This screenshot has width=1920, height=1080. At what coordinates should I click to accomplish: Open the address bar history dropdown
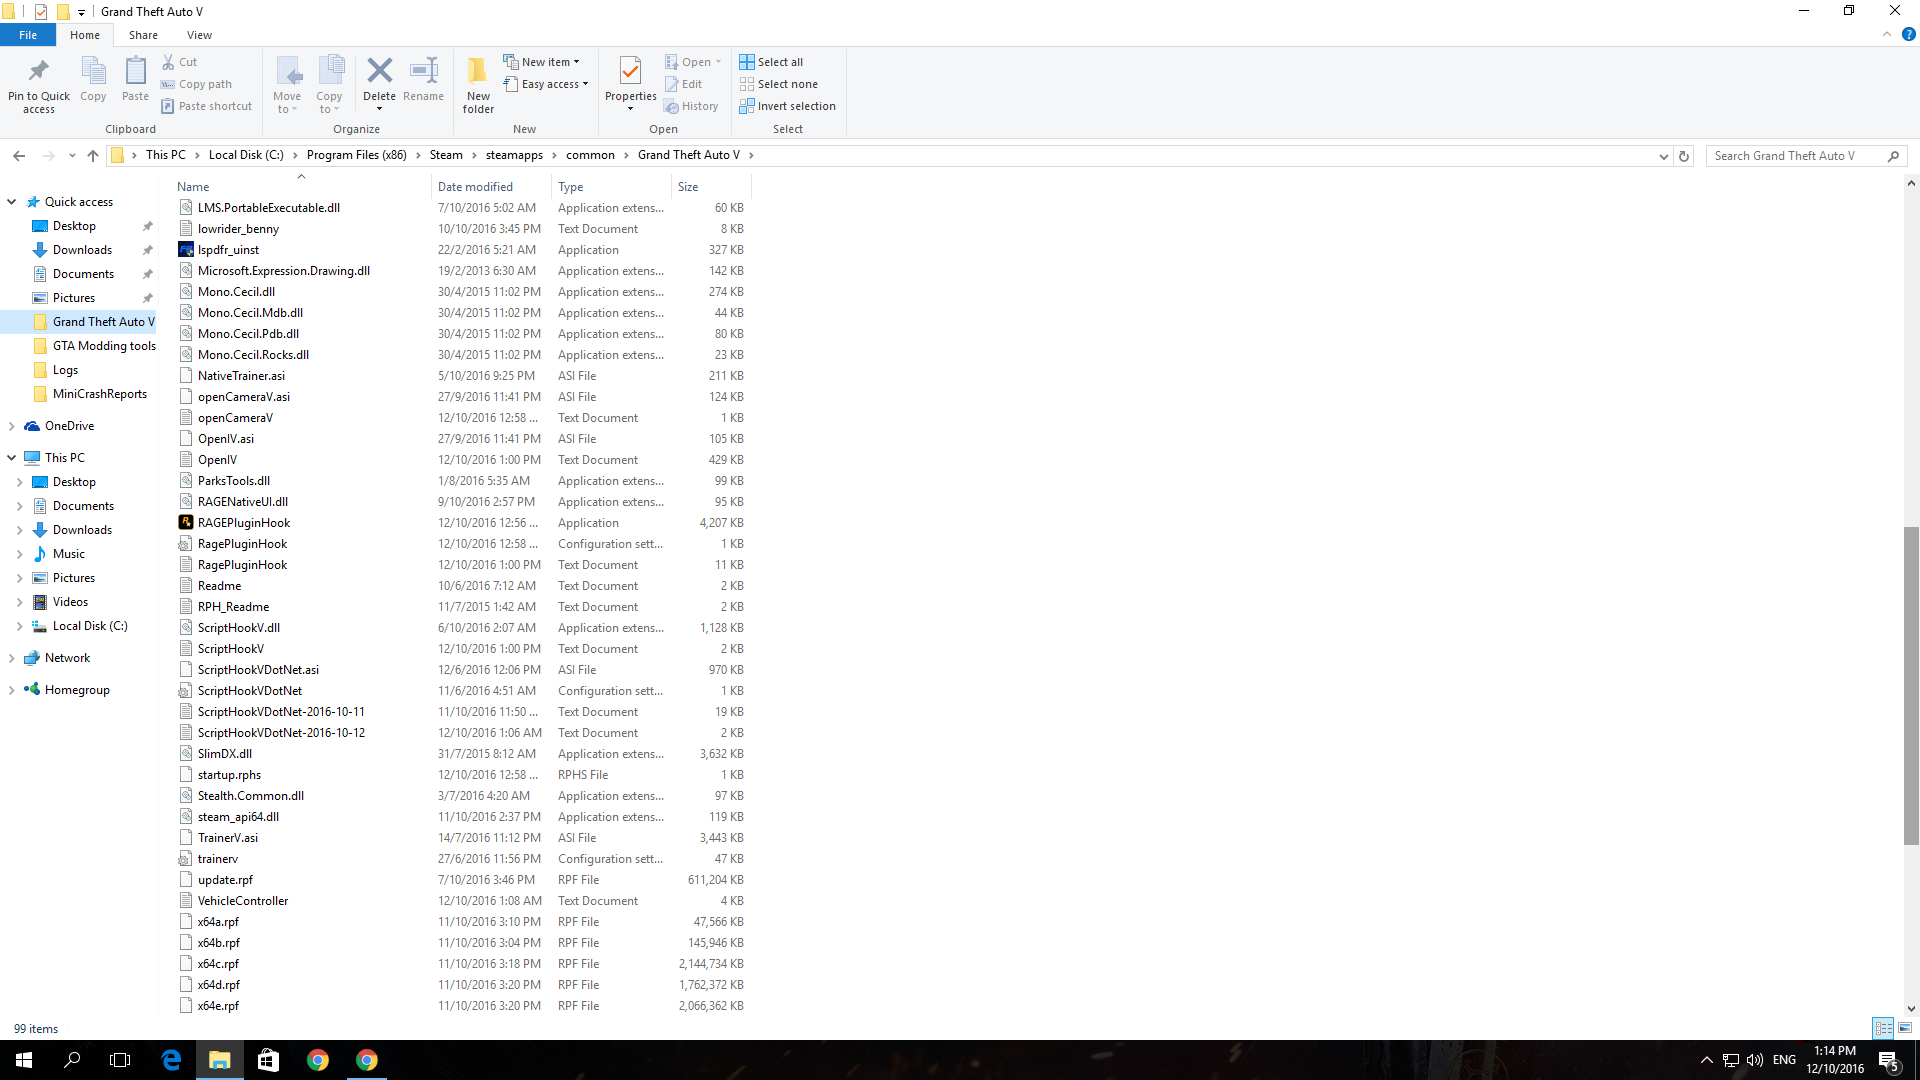[x=1663, y=156]
